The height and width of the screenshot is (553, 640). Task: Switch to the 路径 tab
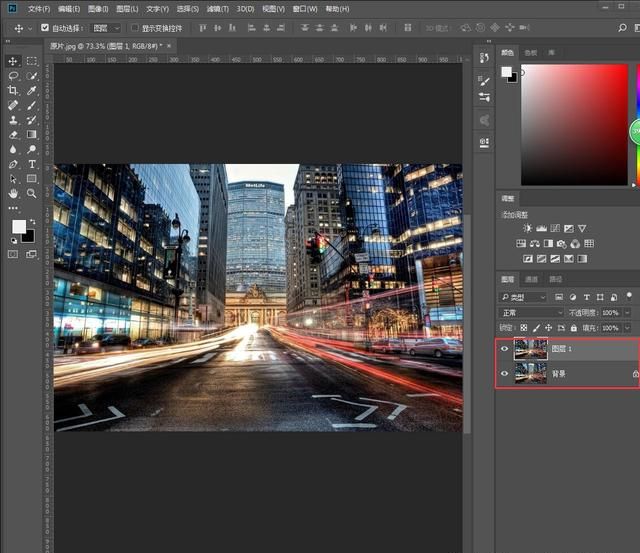(x=555, y=279)
